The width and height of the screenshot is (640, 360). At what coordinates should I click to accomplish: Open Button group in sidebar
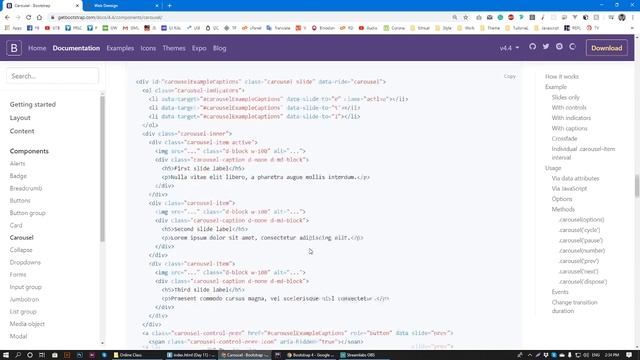(x=27, y=213)
